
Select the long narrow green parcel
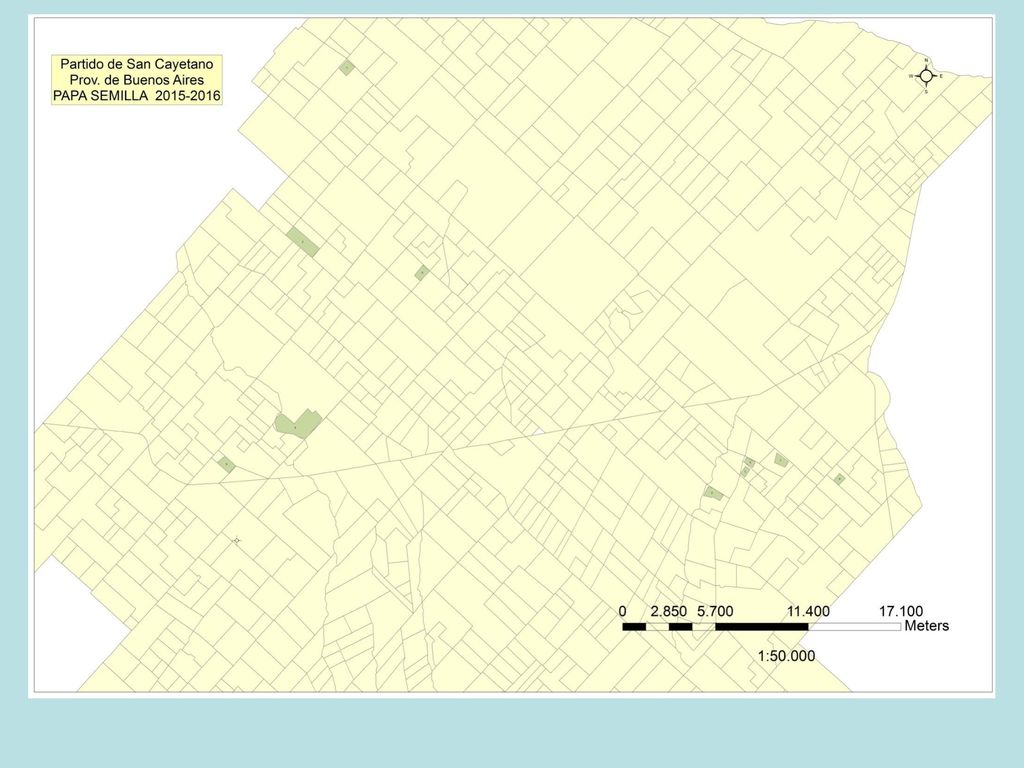click(302, 242)
